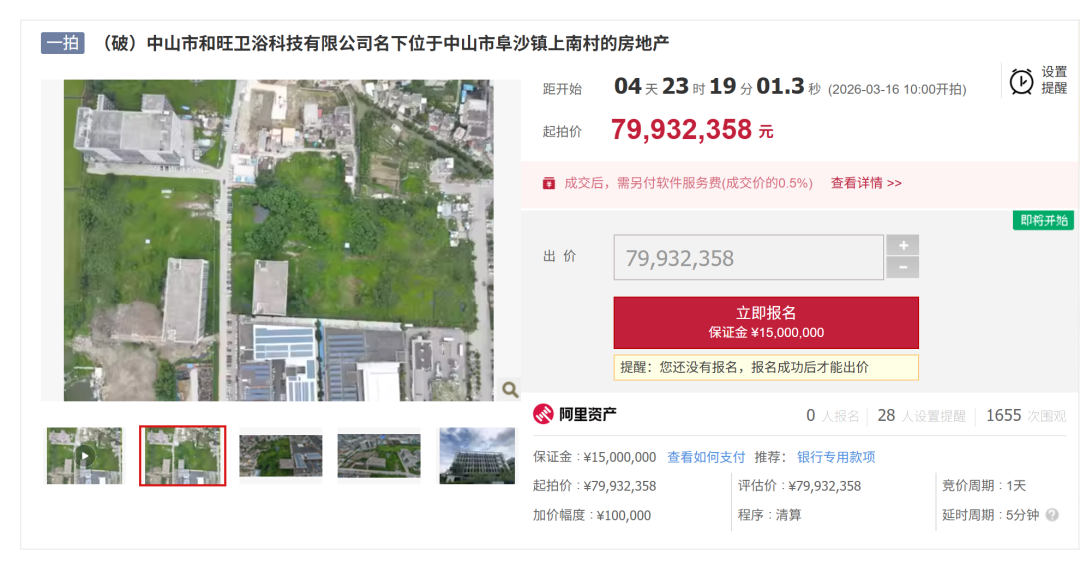Click the magnifier icon on main photo
The height and width of the screenshot is (566, 1080).
pyautogui.click(x=510, y=389)
